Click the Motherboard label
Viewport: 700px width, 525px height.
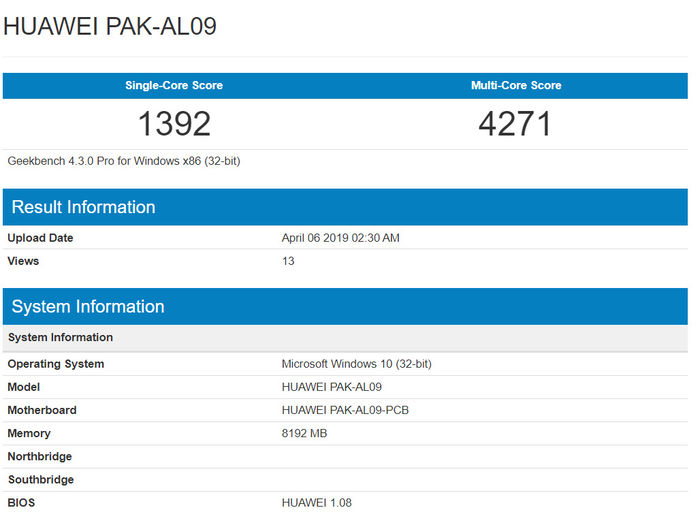click(42, 410)
